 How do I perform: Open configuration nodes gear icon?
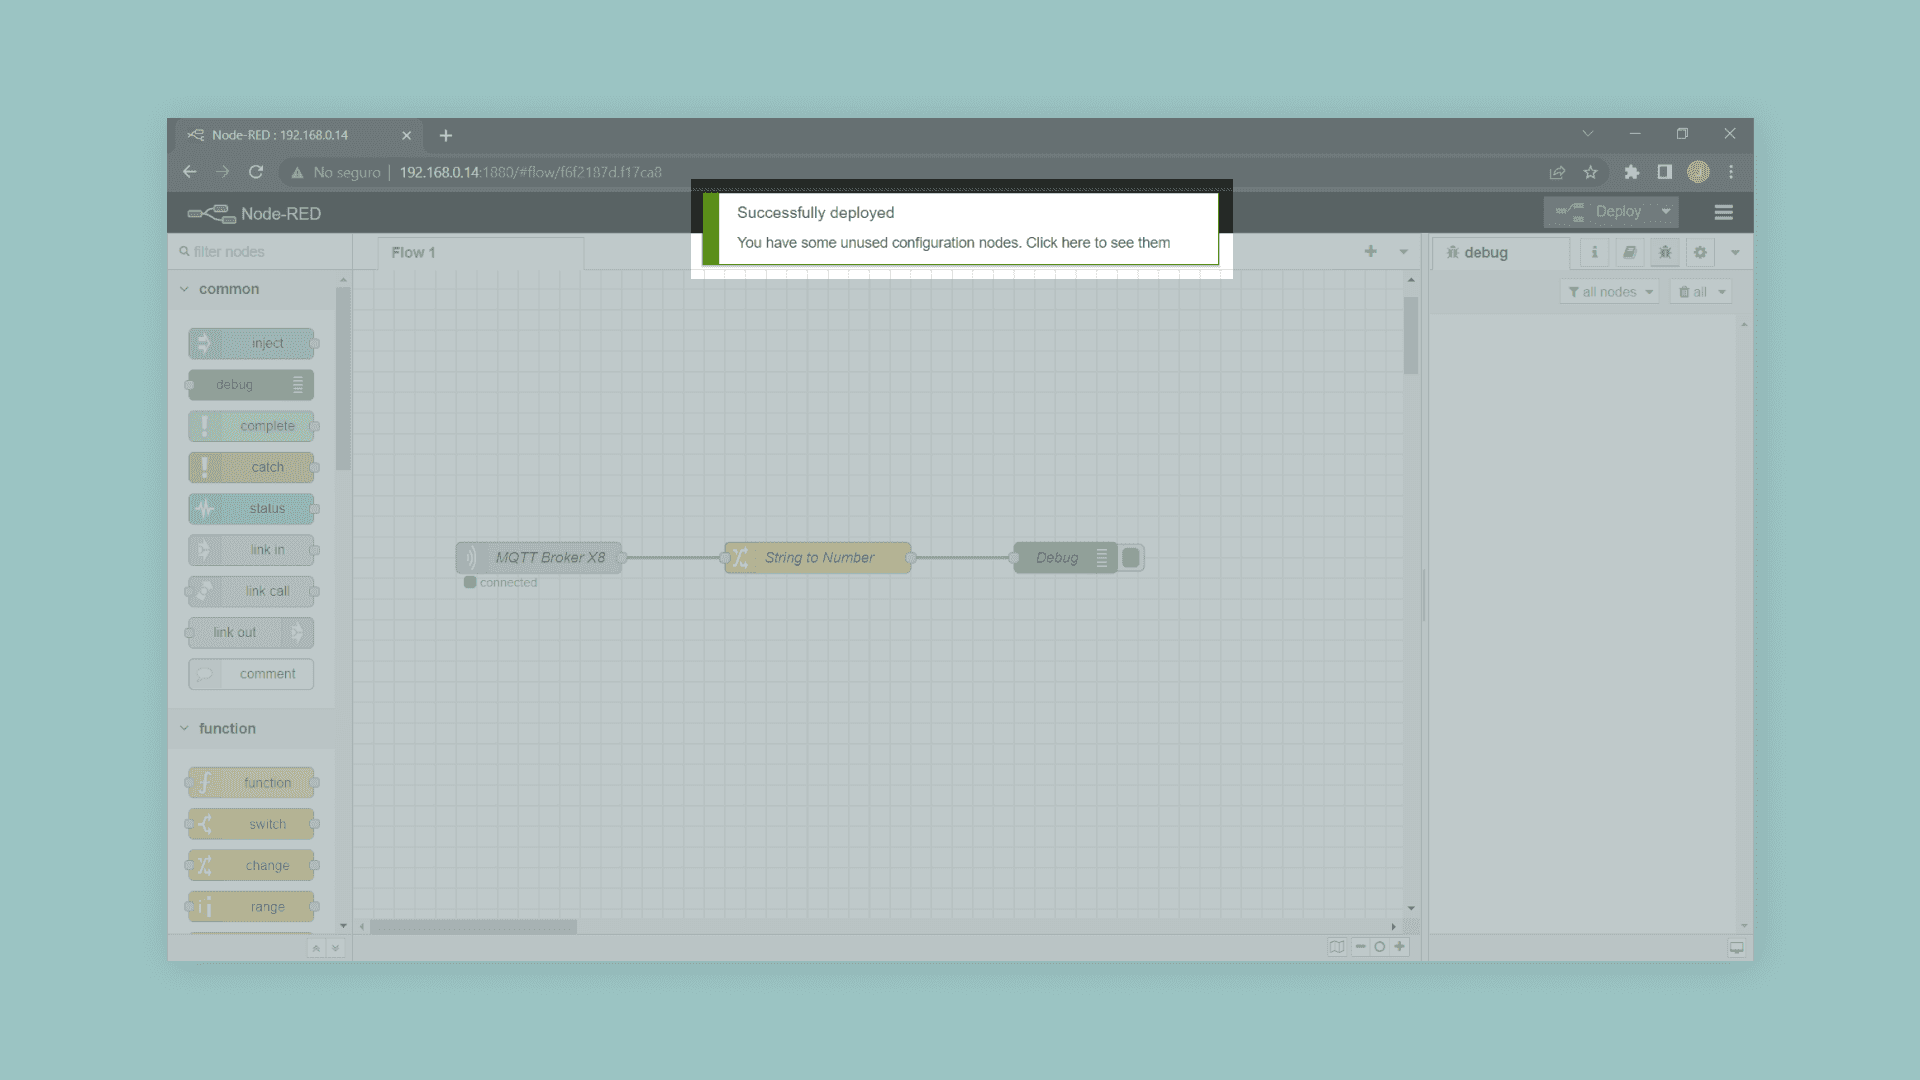[1700, 252]
